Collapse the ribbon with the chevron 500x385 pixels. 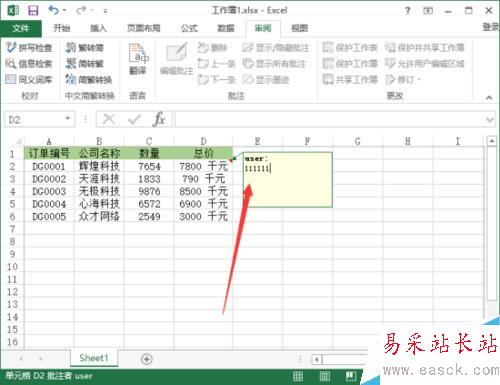(x=489, y=97)
